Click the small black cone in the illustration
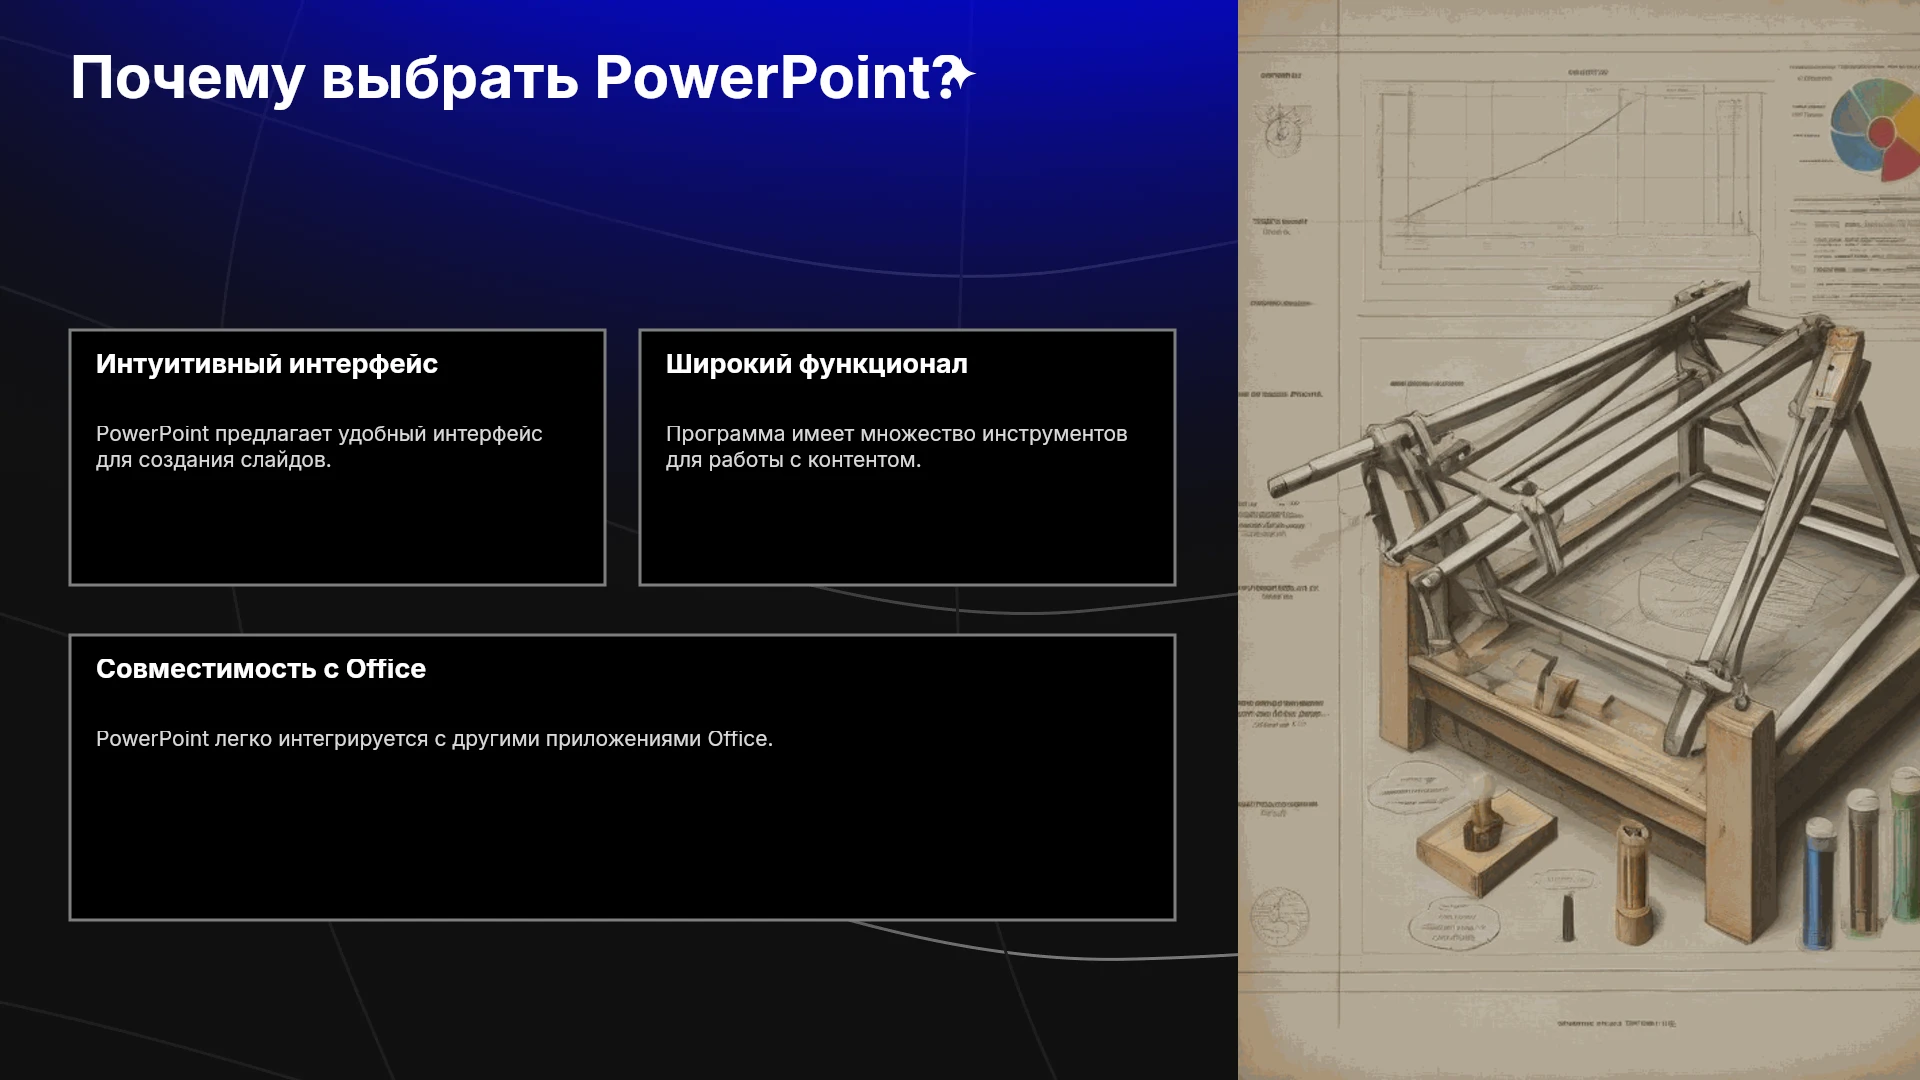1920x1080 pixels. coord(1568,918)
